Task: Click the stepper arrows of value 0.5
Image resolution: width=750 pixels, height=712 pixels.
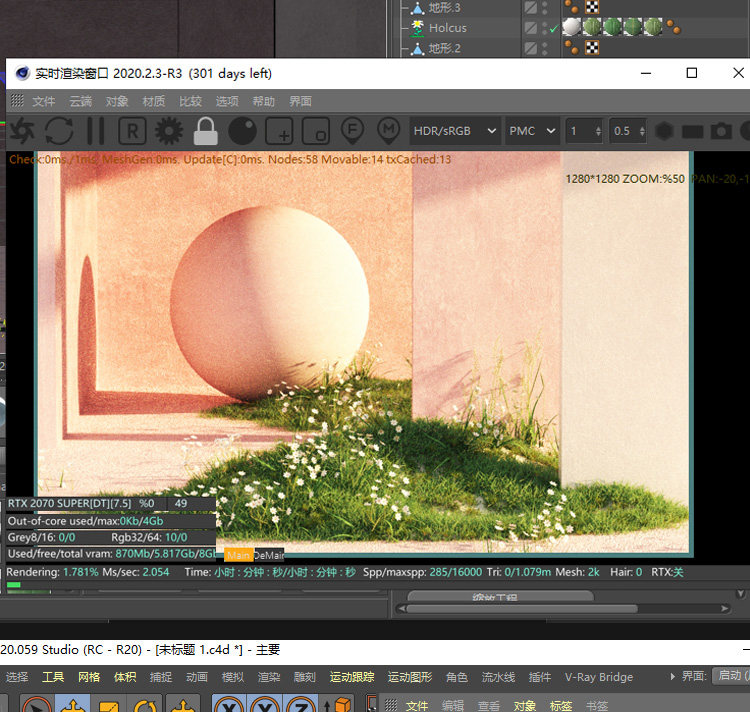Action: 642,131
